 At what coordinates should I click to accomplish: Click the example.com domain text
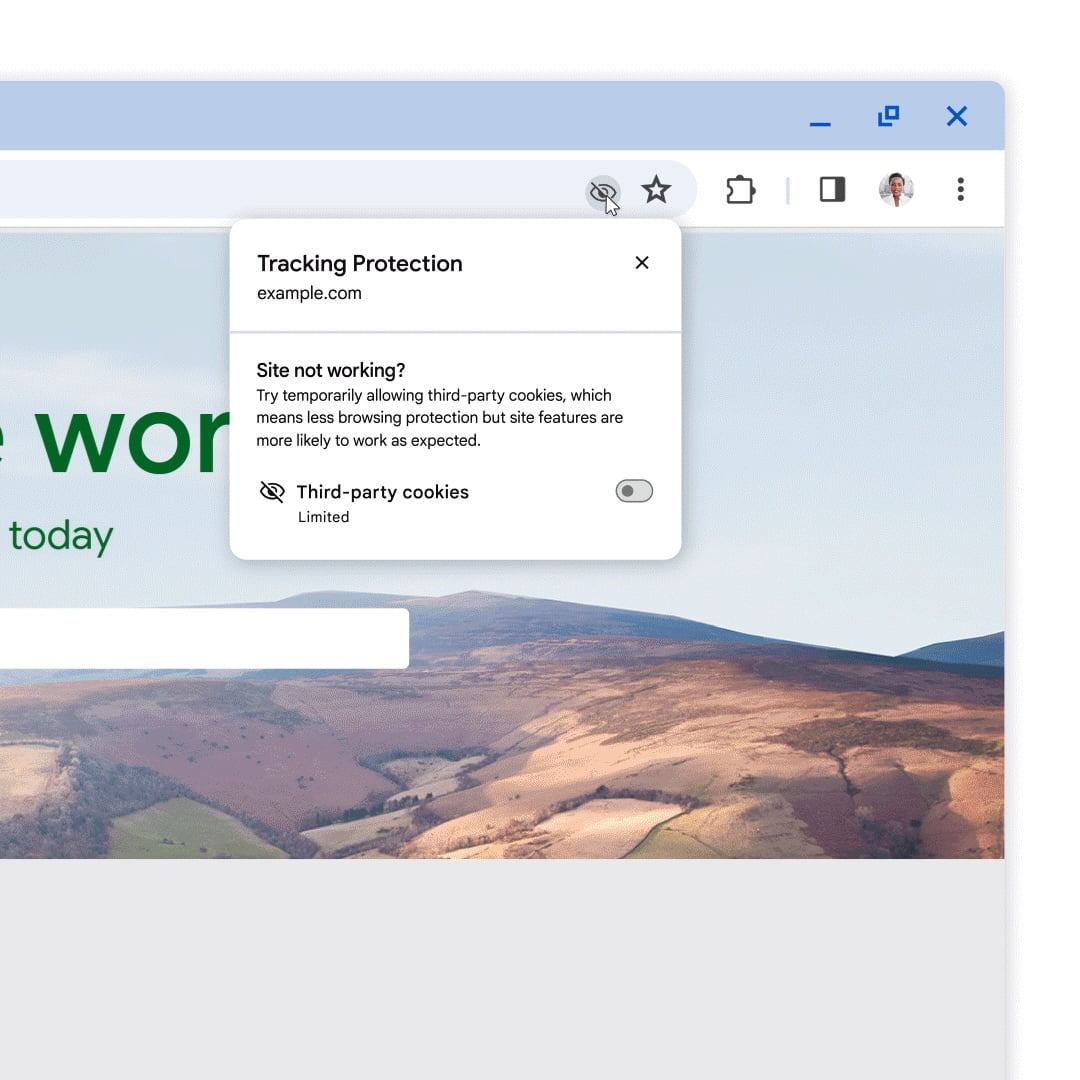(309, 294)
